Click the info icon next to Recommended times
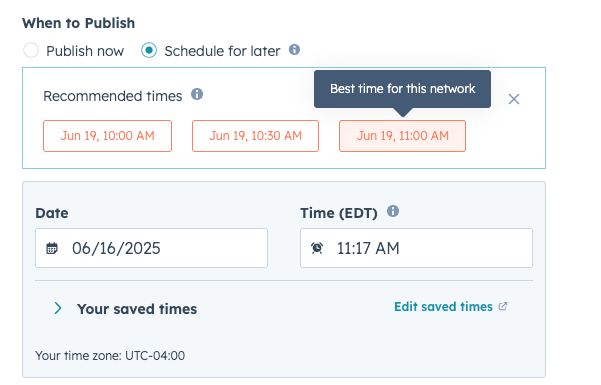 point(197,94)
